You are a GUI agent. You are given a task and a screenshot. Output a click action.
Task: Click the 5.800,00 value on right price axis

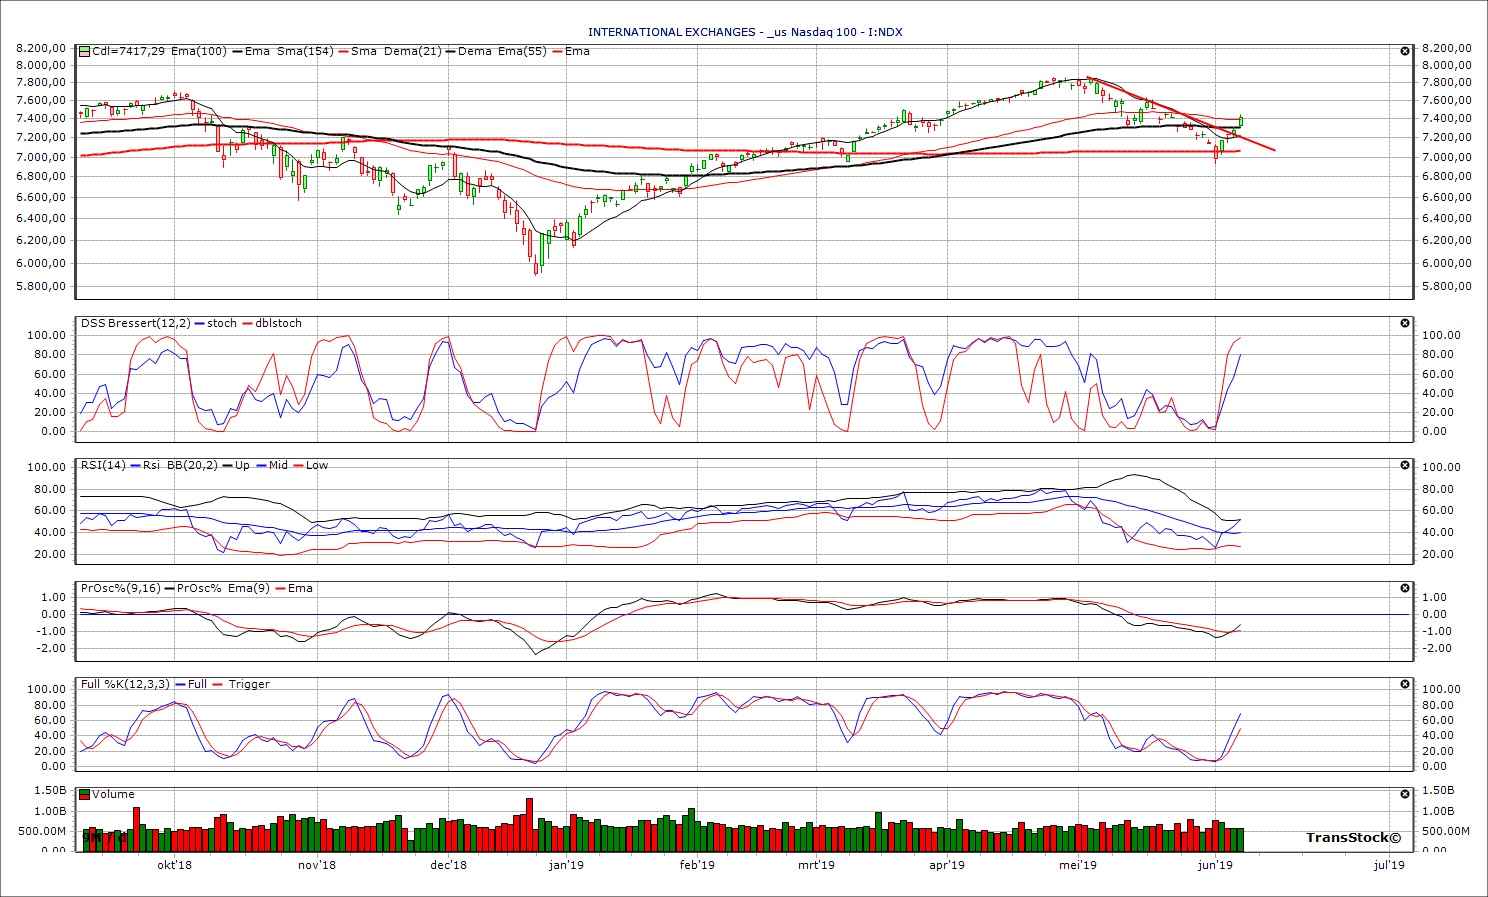(x=1447, y=286)
